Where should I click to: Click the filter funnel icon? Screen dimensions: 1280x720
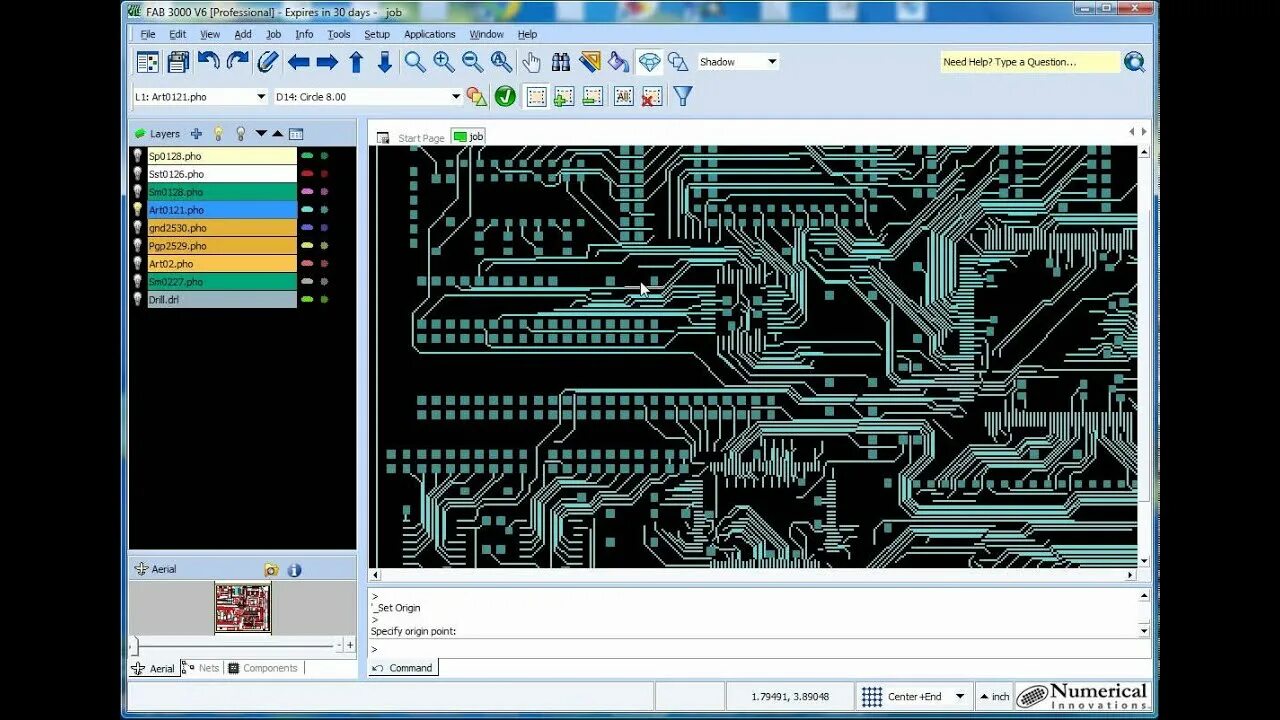(x=682, y=96)
